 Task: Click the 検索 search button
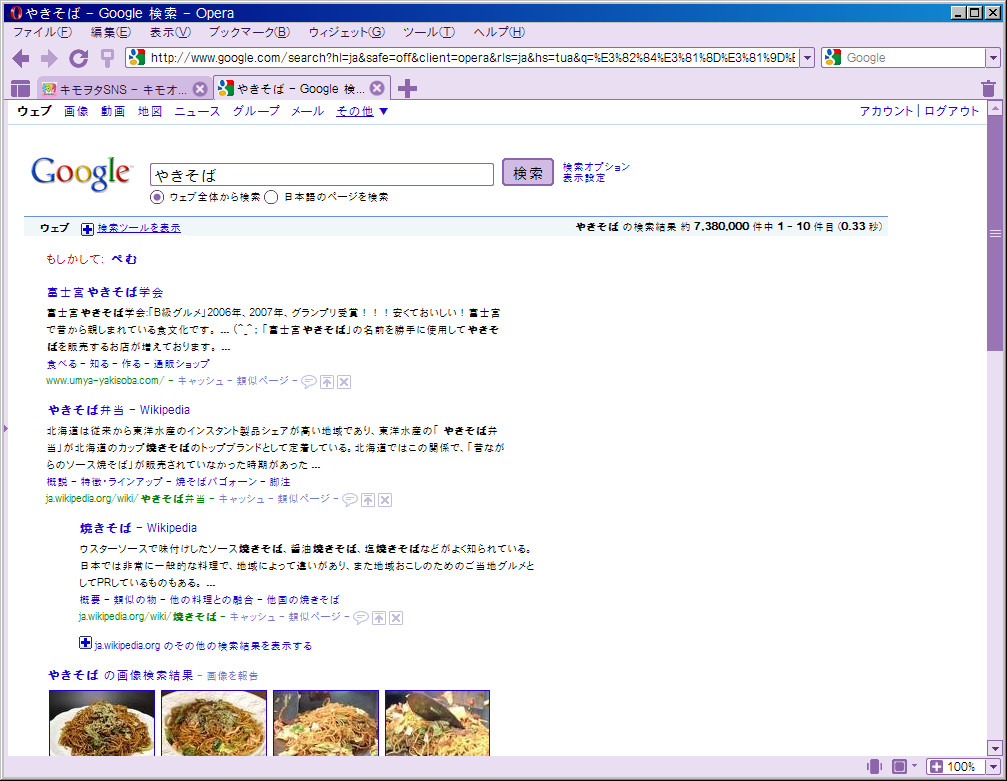(527, 172)
